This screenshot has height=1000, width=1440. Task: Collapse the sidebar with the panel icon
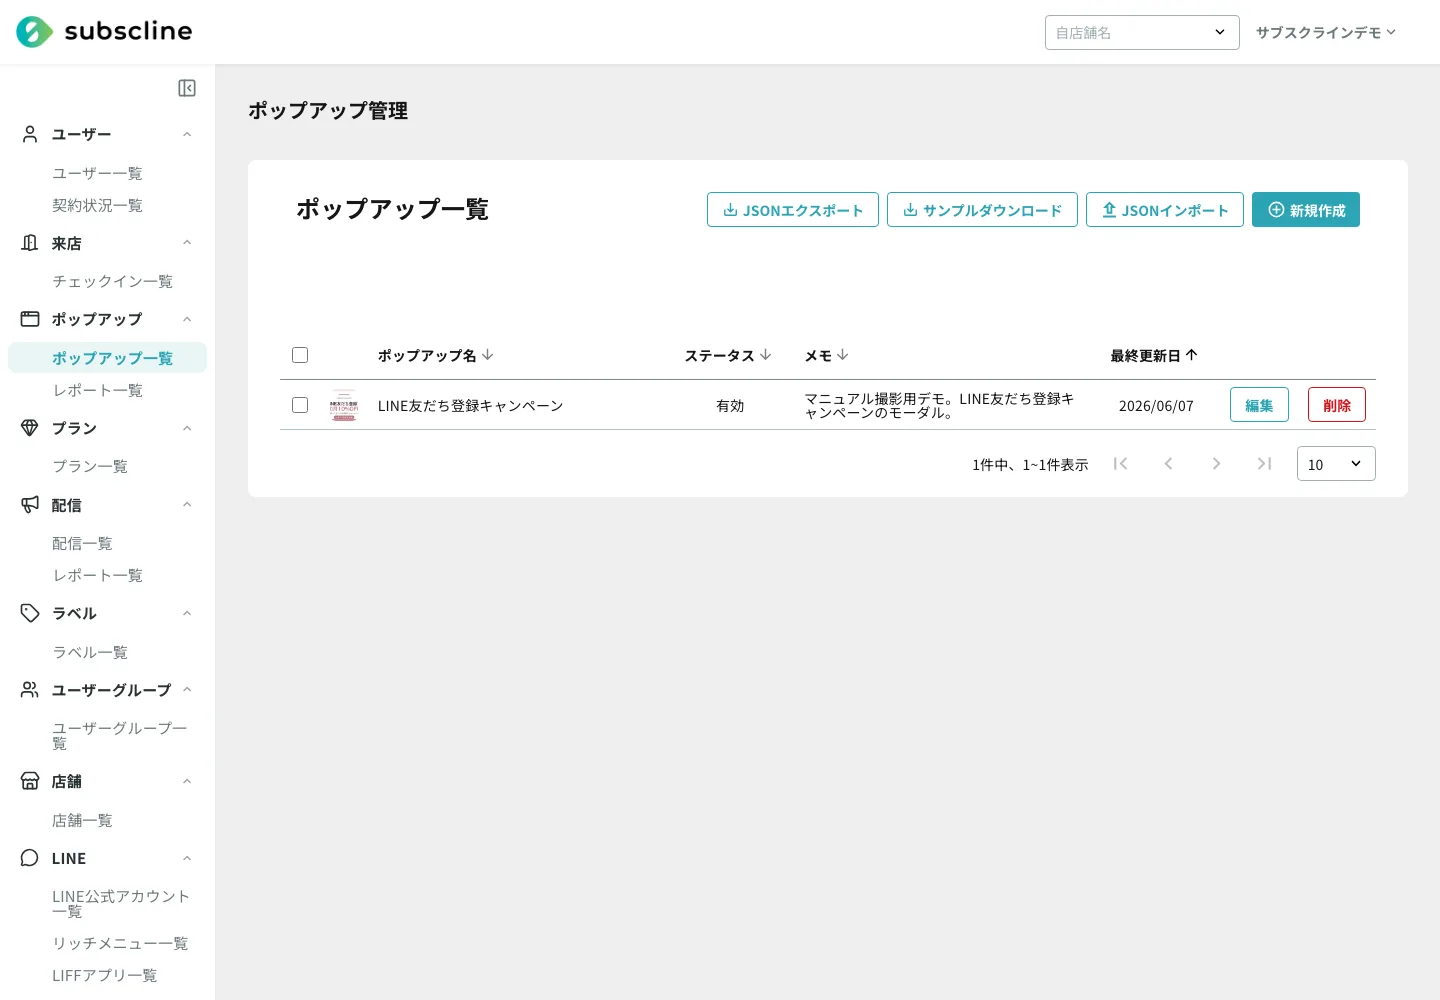(187, 88)
